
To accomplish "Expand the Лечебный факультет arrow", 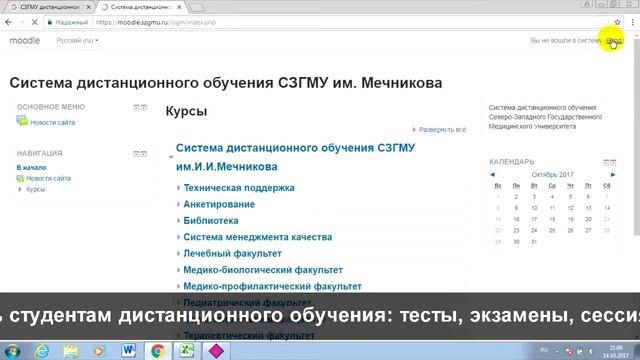I will click(178, 253).
